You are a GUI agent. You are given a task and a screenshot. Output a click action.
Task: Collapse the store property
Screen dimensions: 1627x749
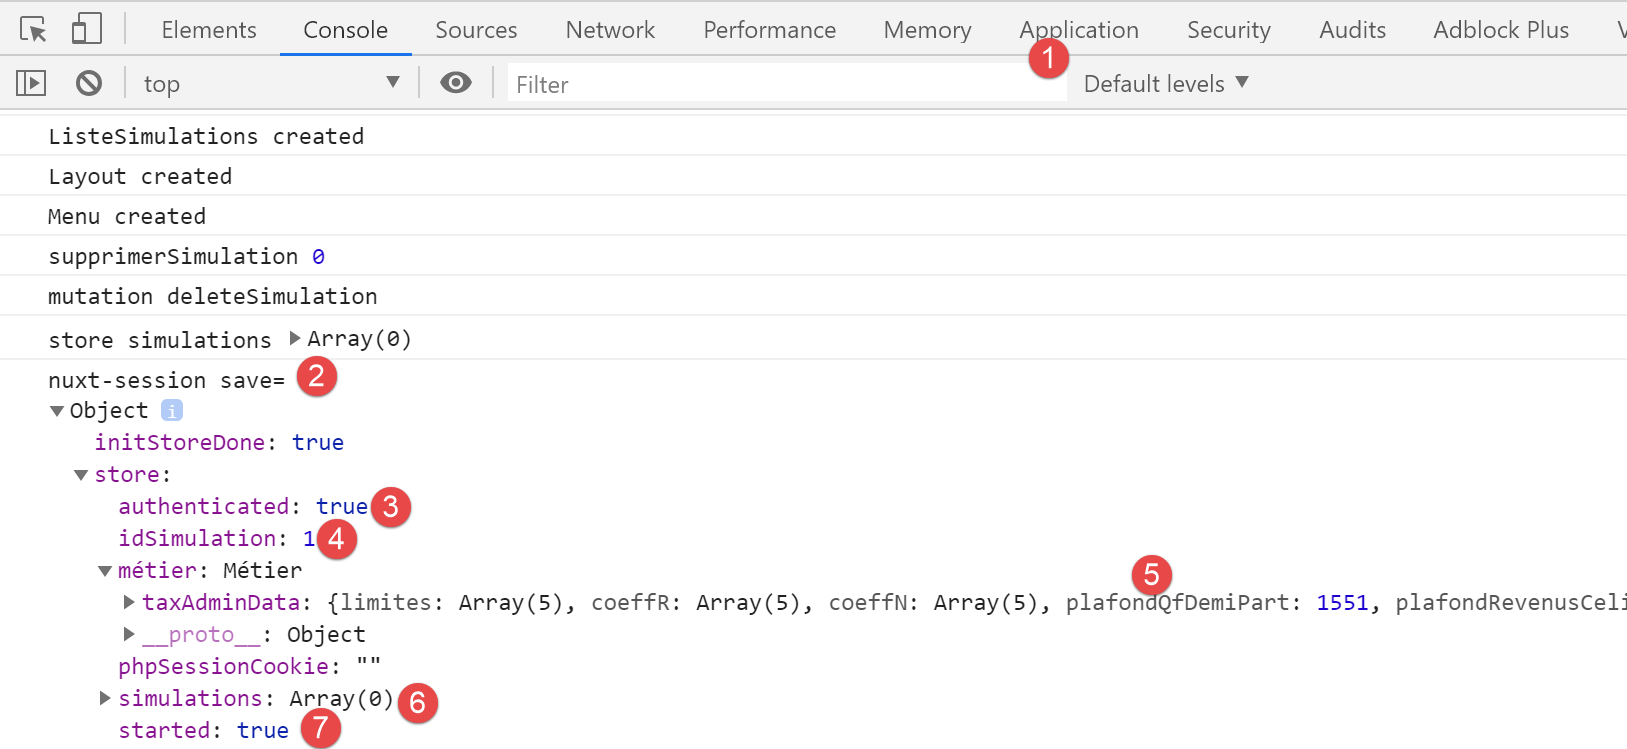[x=81, y=475]
